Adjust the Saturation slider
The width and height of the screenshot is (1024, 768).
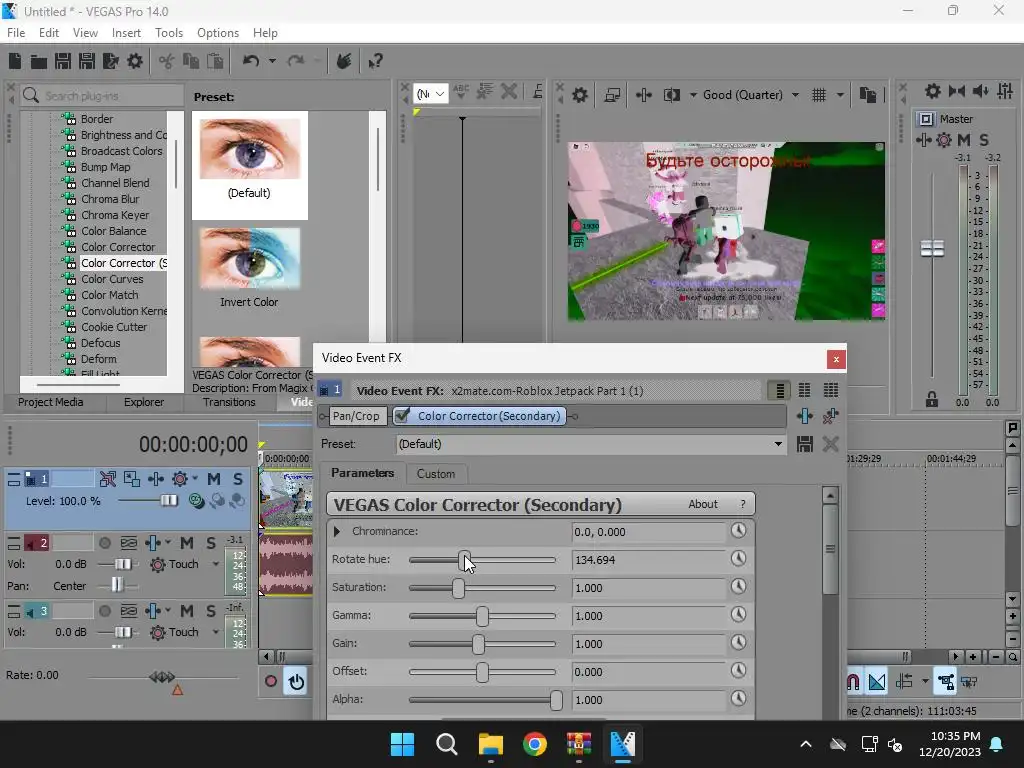point(458,588)
